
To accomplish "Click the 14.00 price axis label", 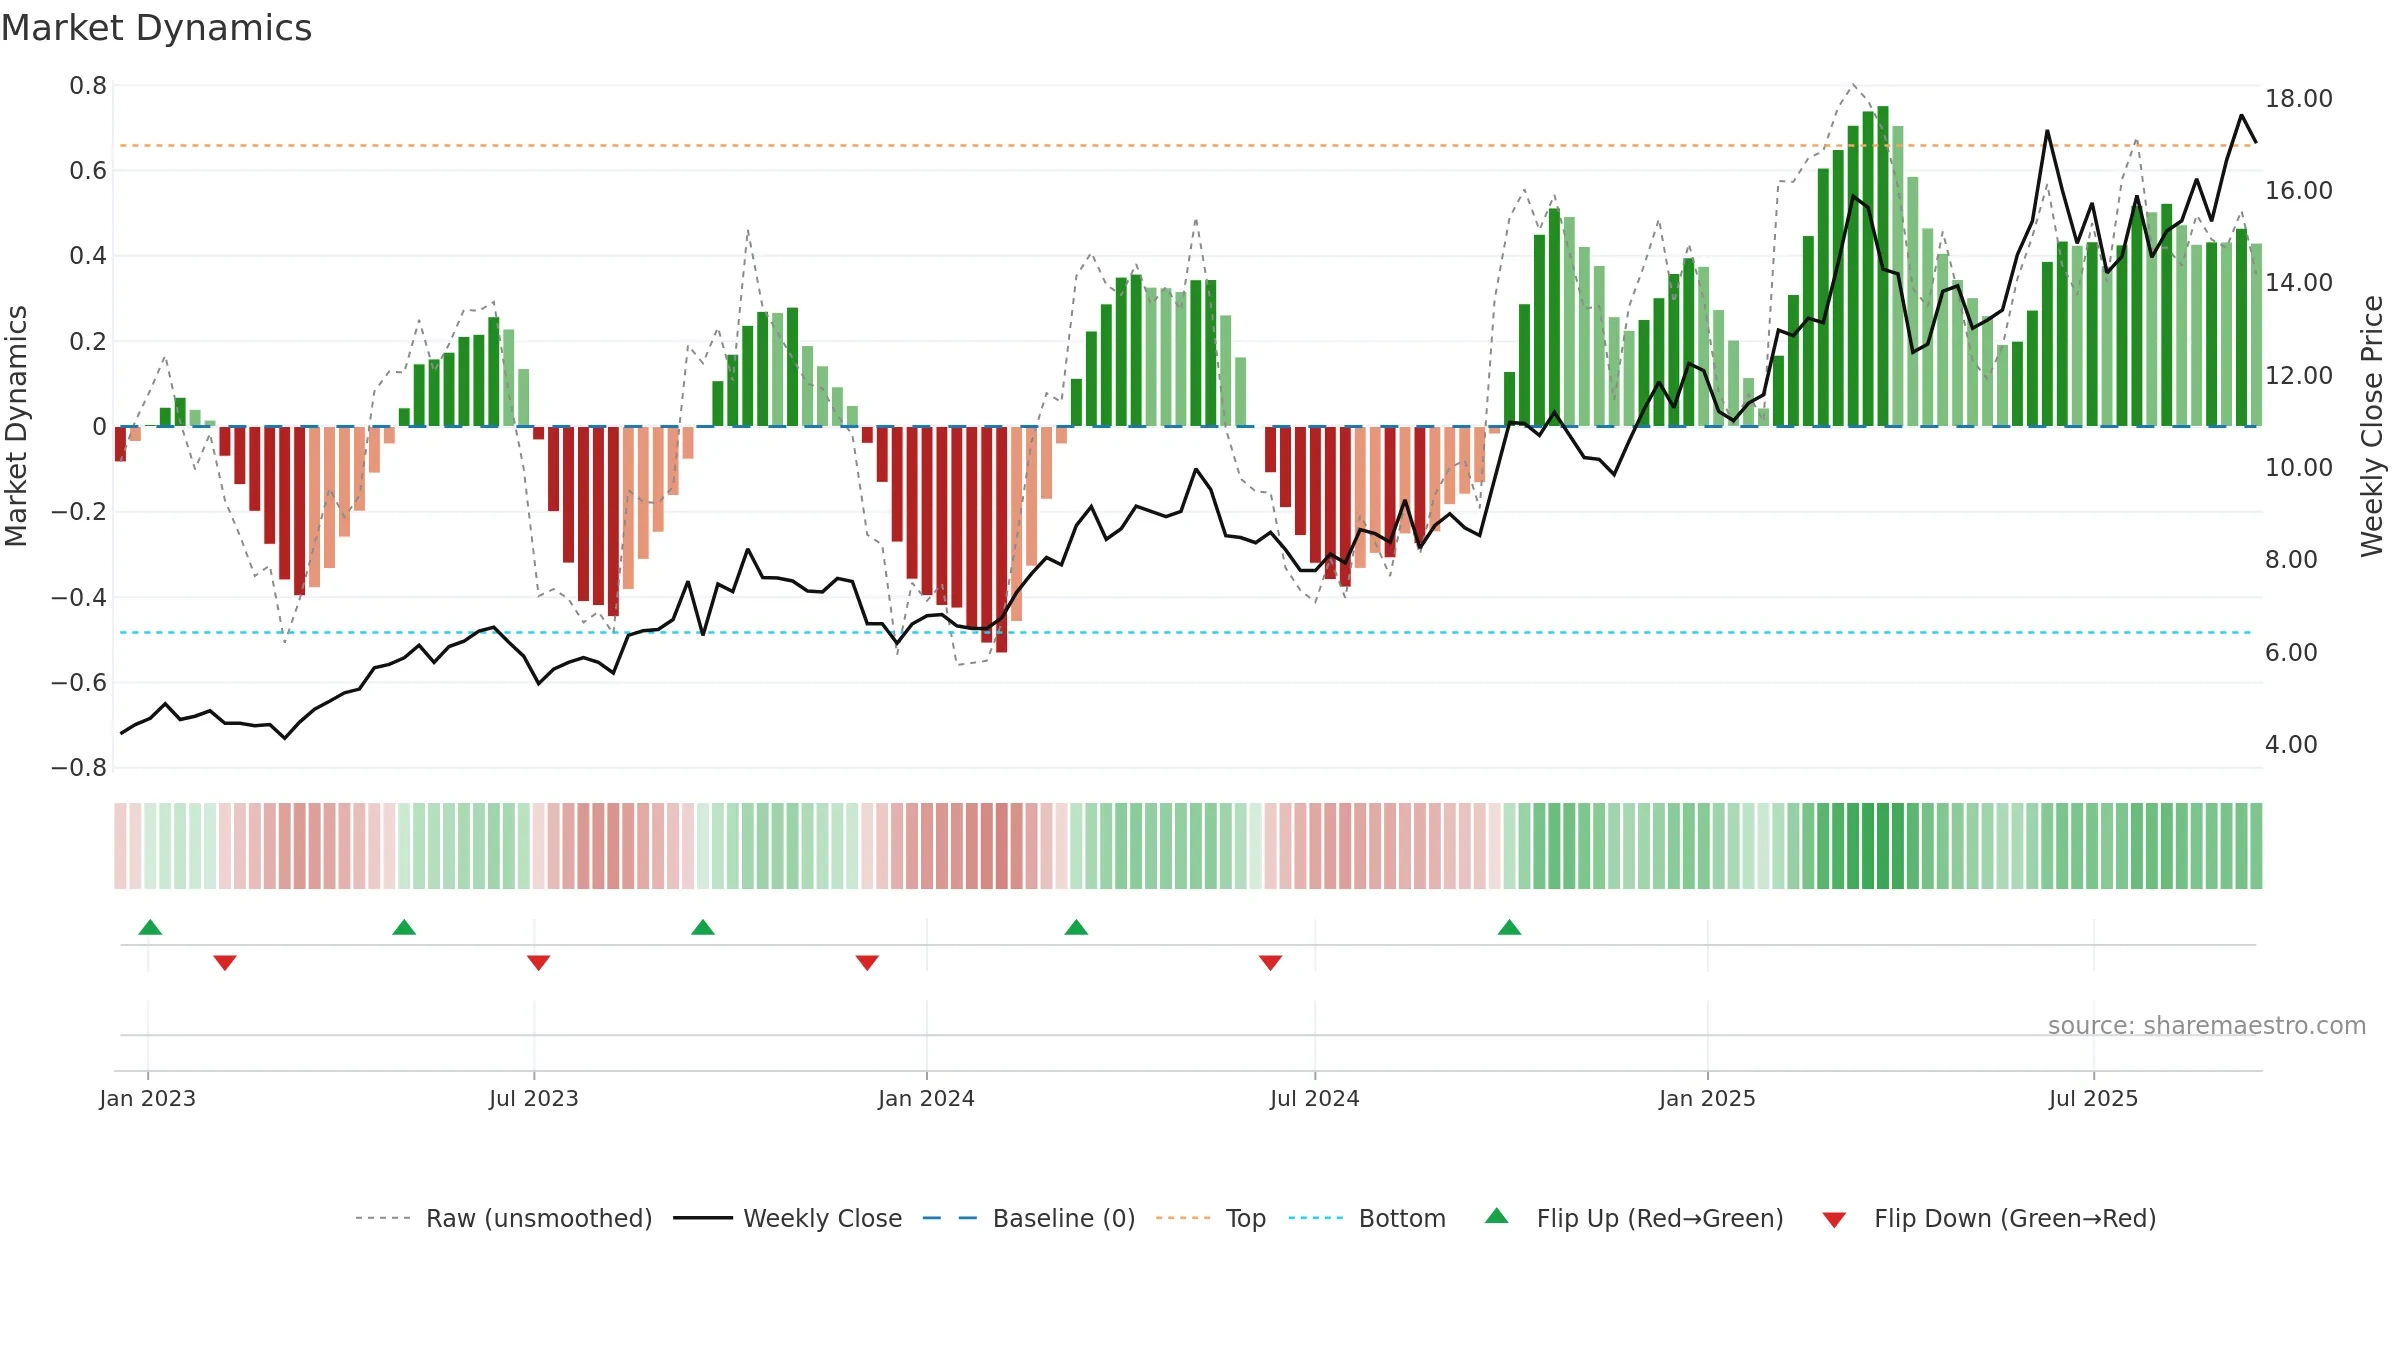I will click(2299, 282).
